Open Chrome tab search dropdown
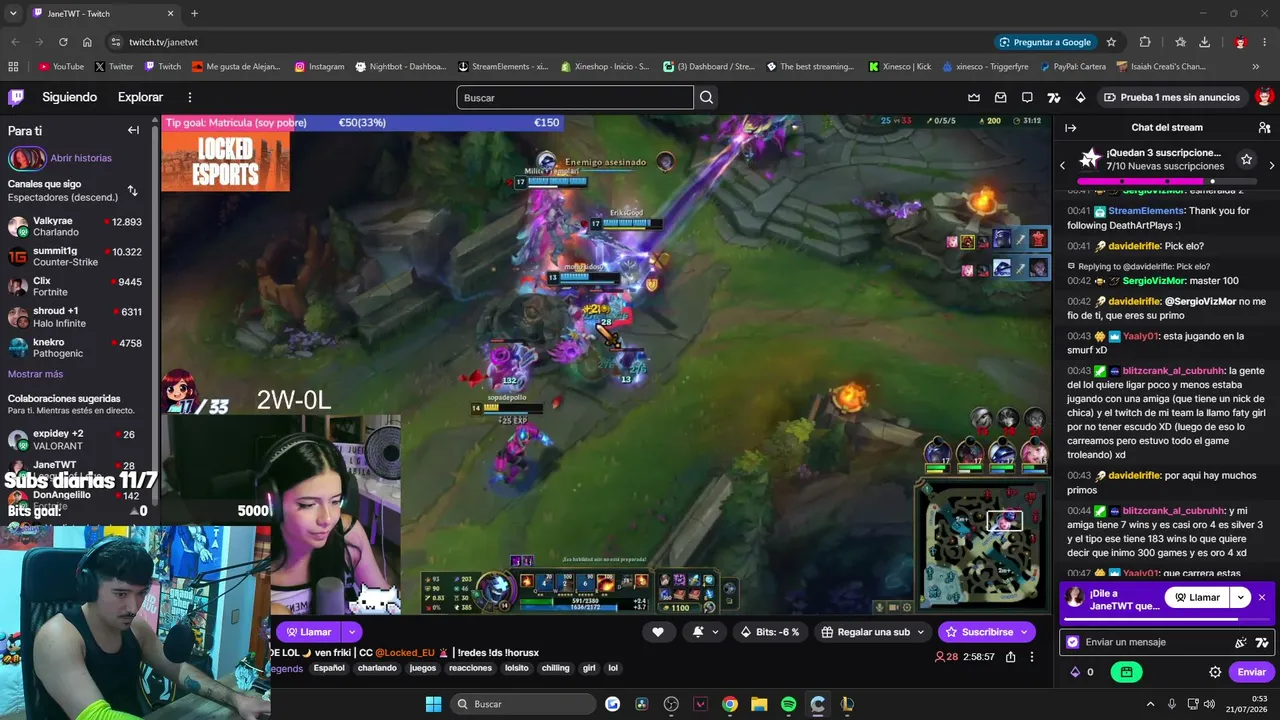This screenshot has height=720, width=1280. click(x=13, y=13)
